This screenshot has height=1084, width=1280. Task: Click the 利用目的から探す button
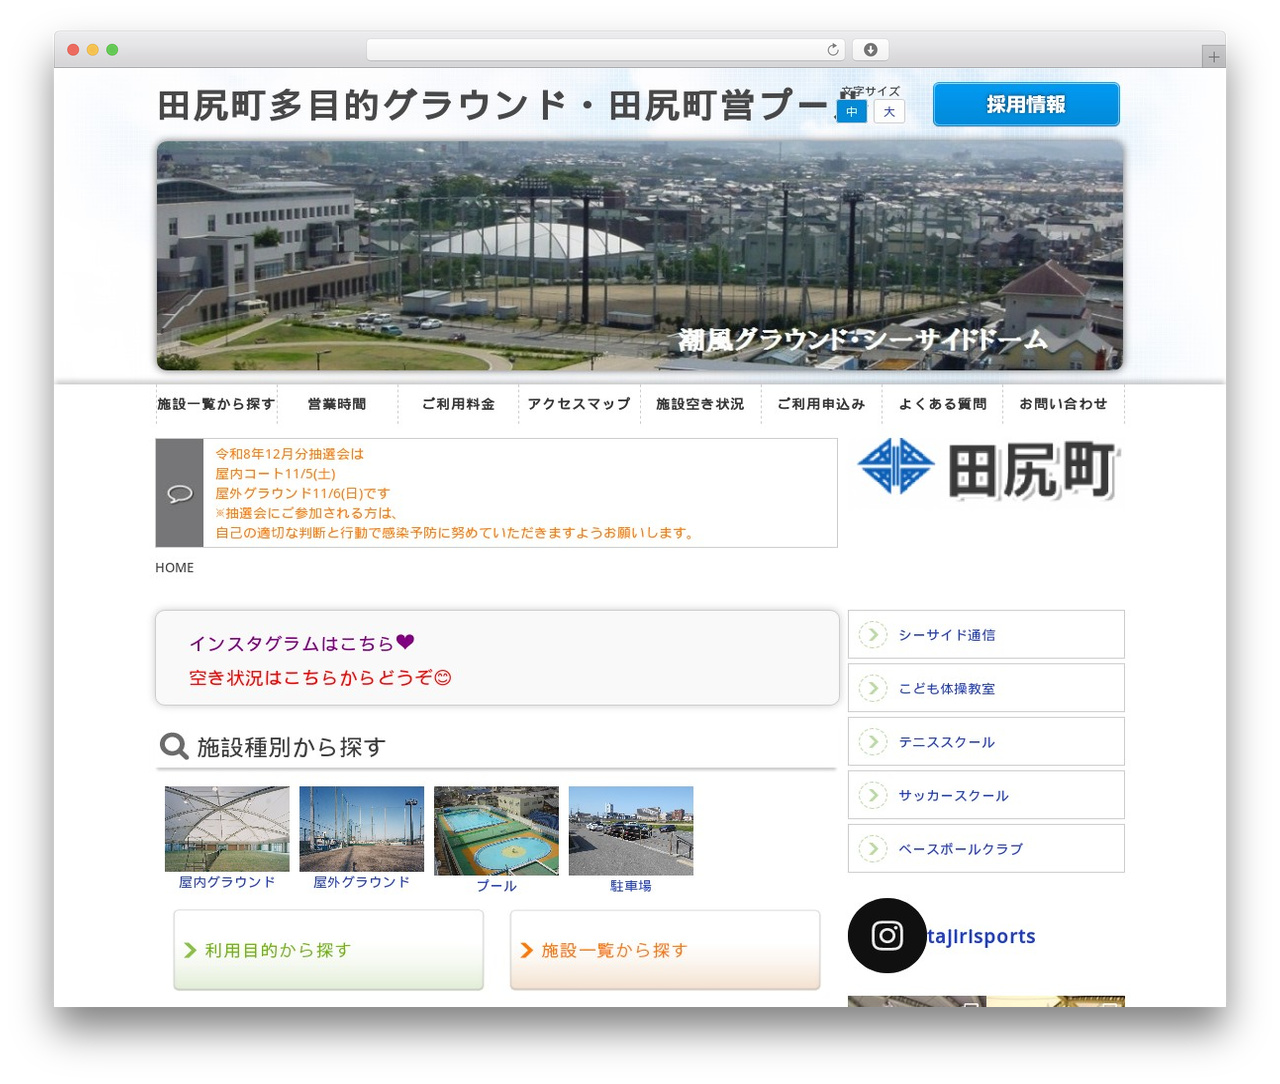pyautogui.click(x=328, y=950)
